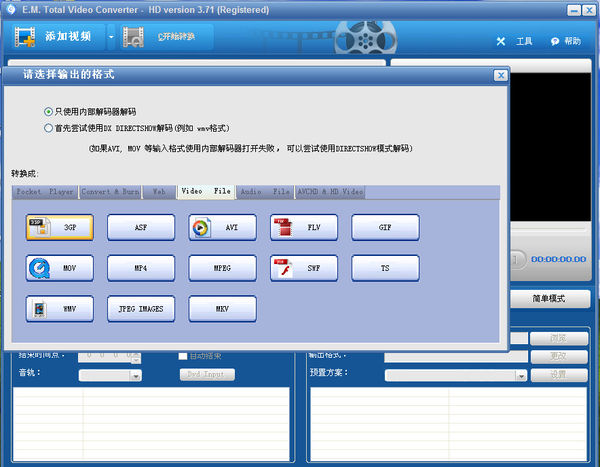
Task: Click the black video preview area
Action: [x=550, y=147]
